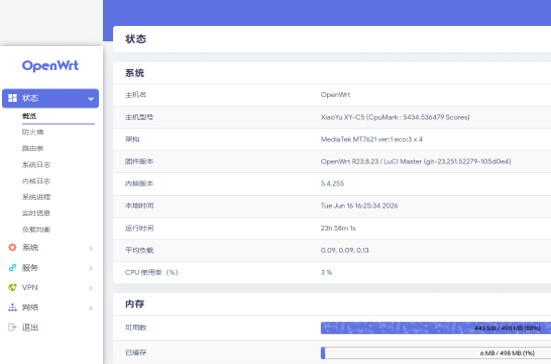This screenshot has width=551, height=364.
Task: Click the 可用数 available memory progress bar
Action: tap(436, 328)
